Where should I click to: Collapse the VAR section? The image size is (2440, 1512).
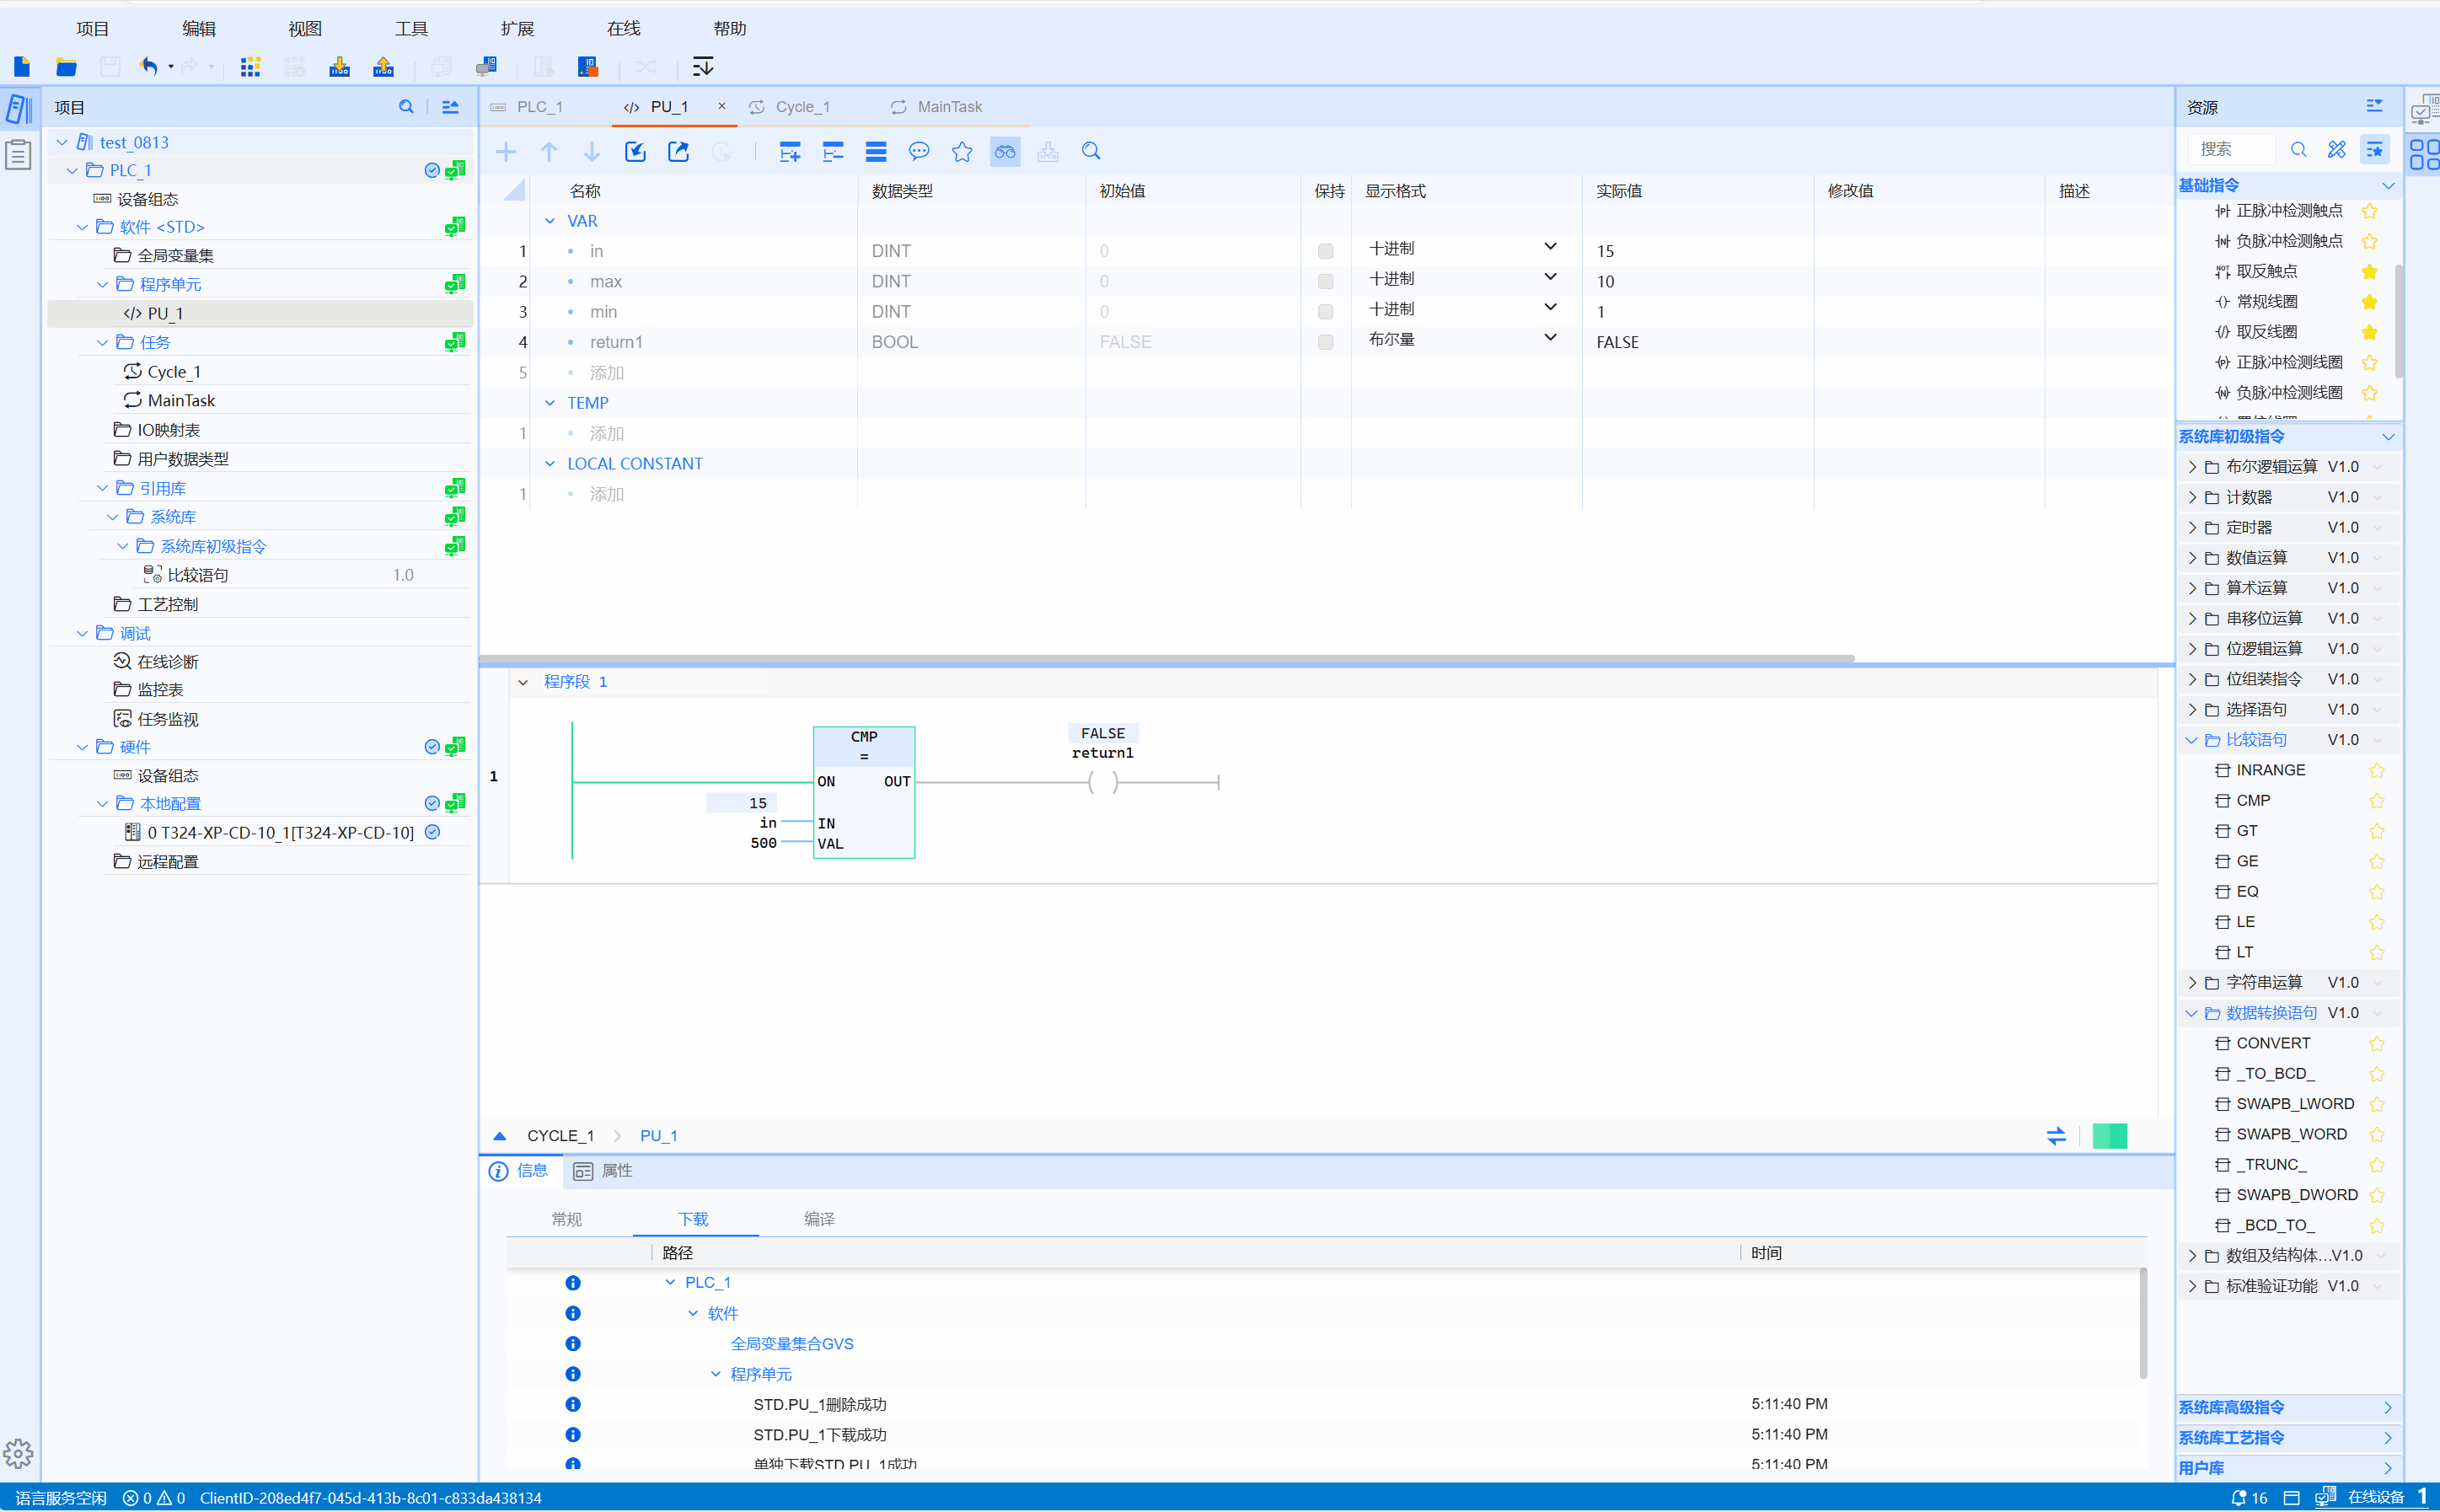pyautogui.click(x=549, y=221)
